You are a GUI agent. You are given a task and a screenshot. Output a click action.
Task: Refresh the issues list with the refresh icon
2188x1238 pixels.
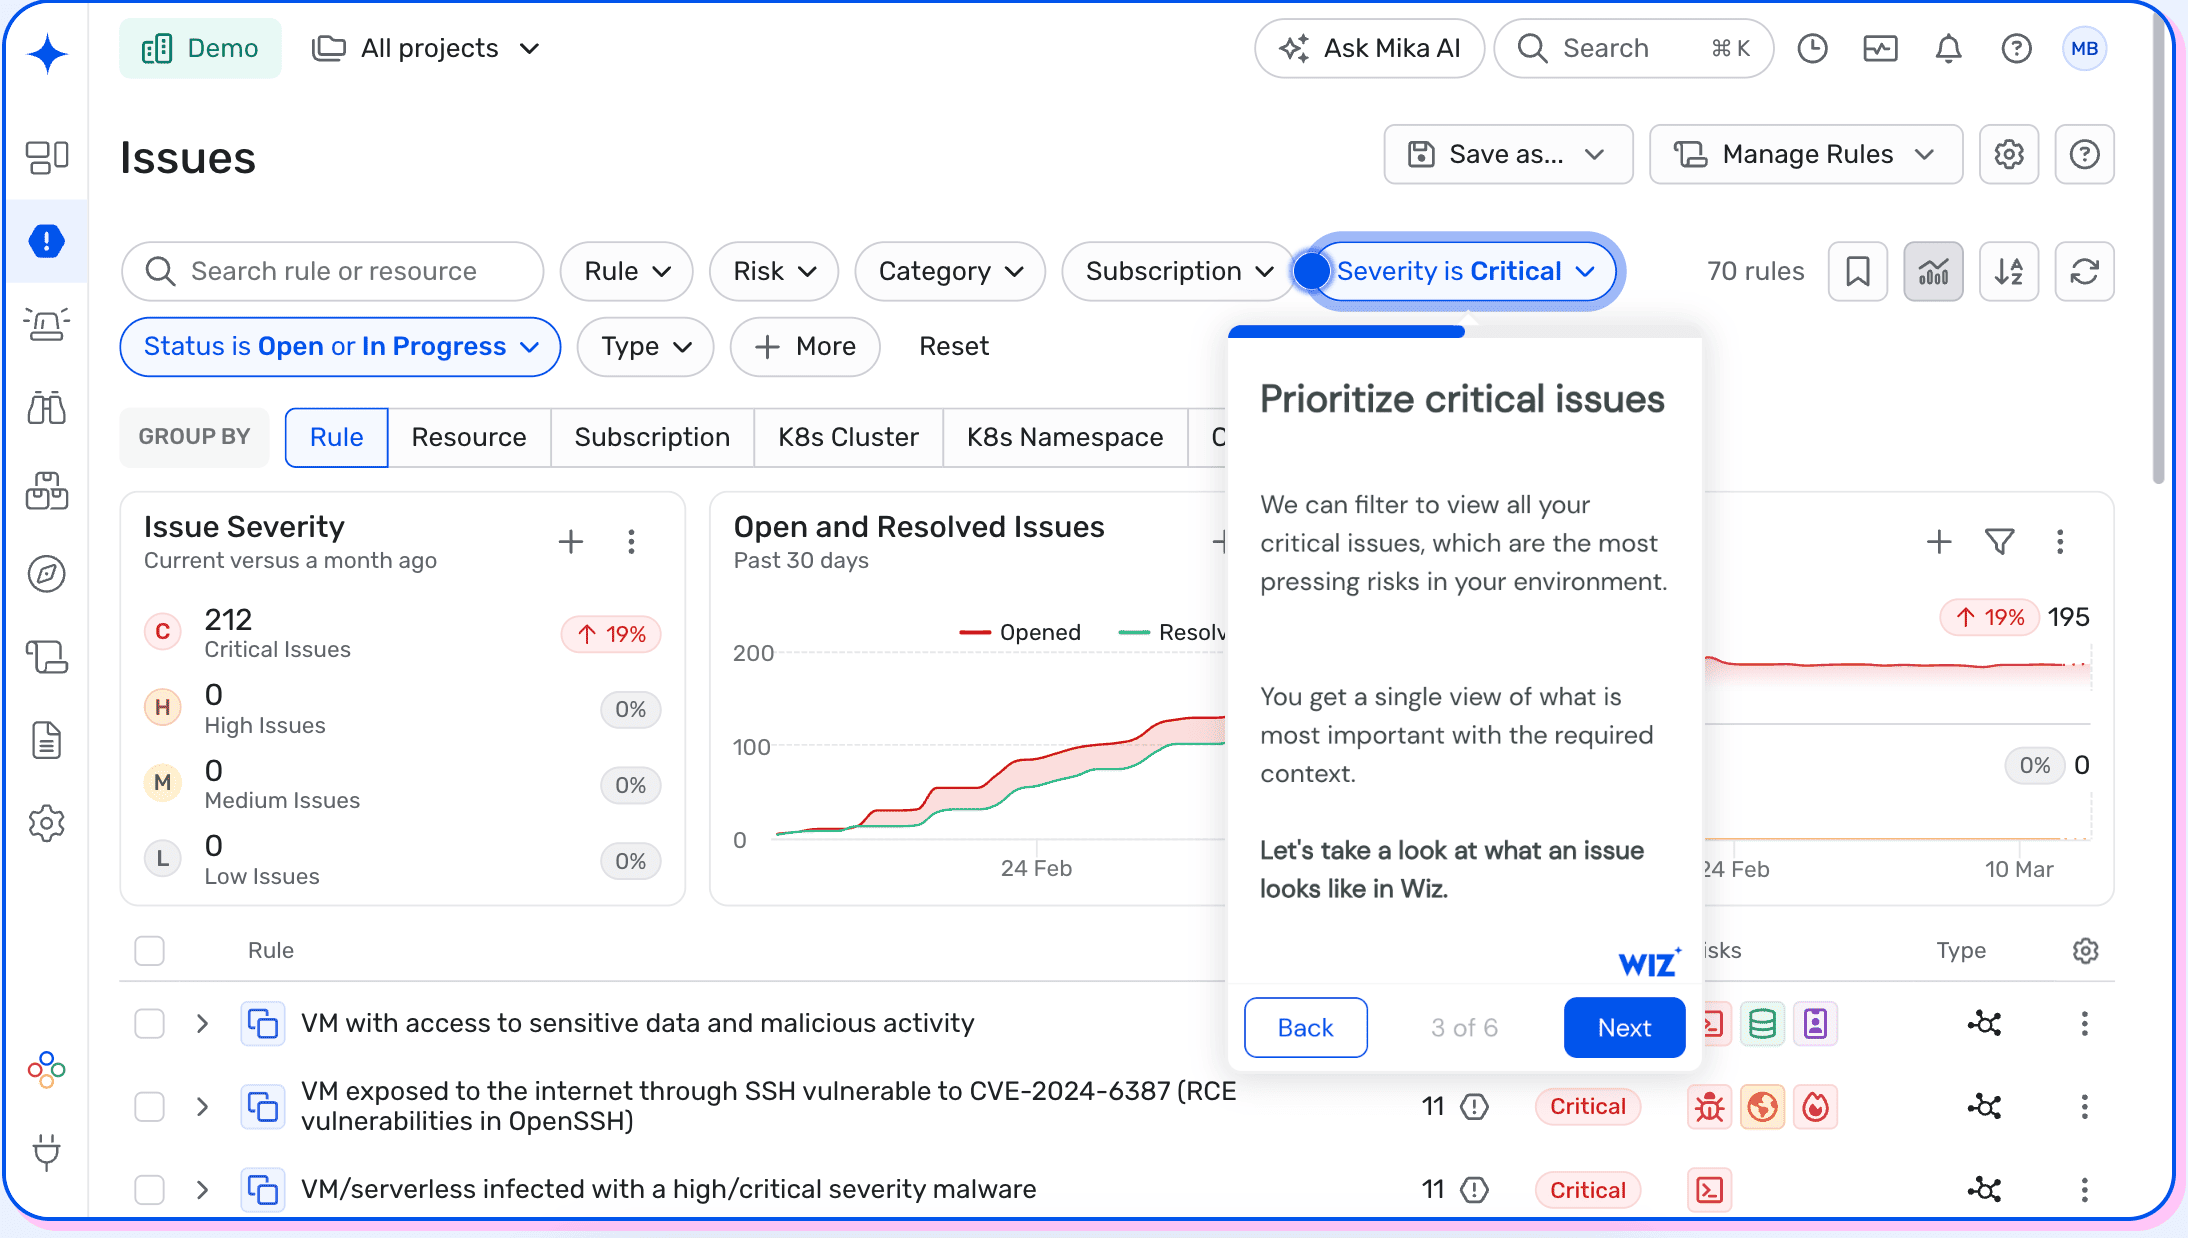[2085, 271]
